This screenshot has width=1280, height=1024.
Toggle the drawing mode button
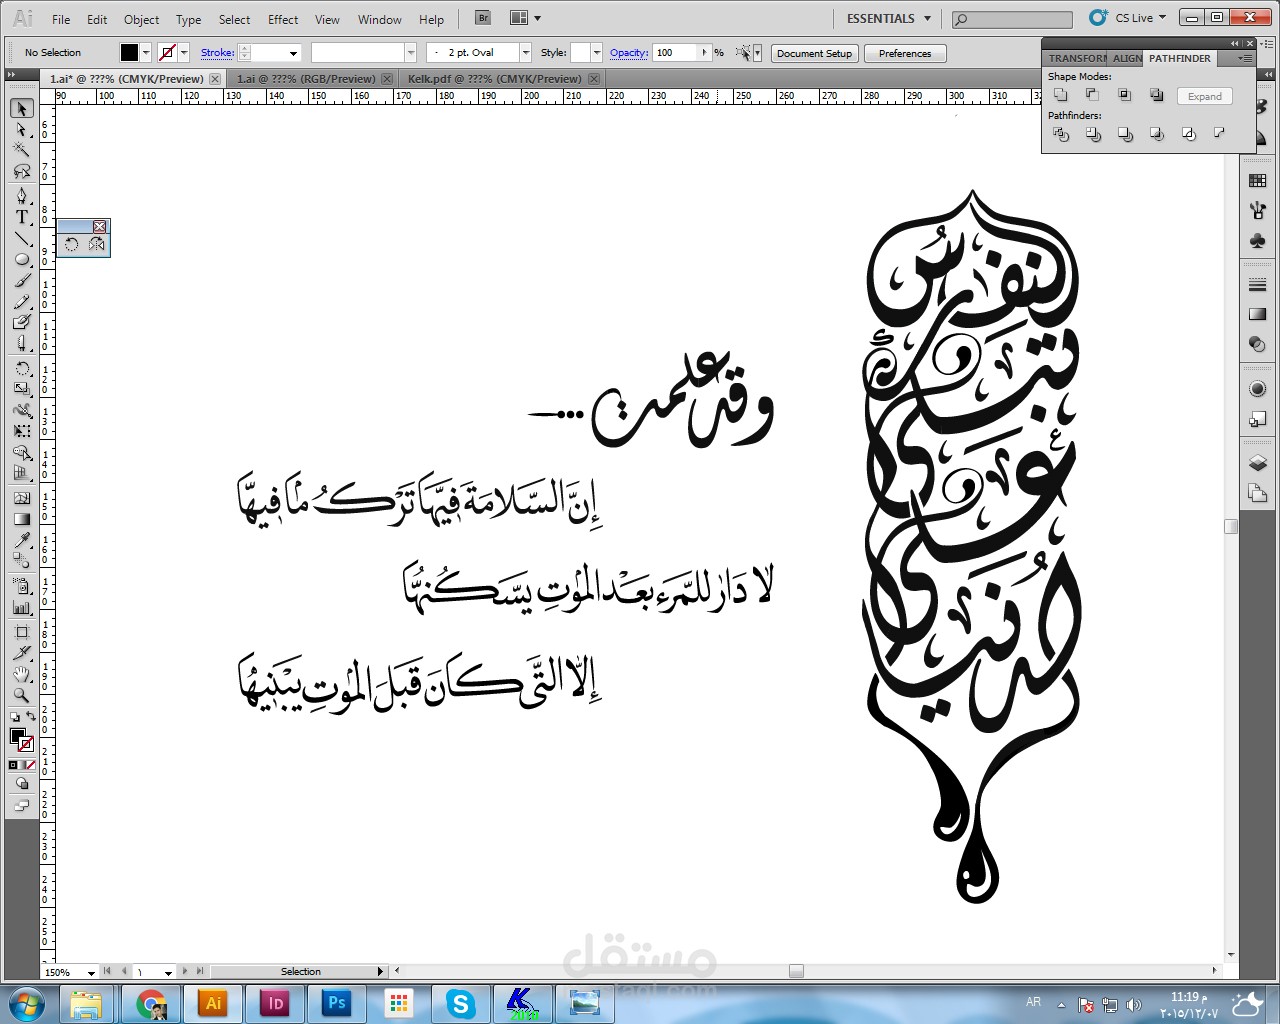(21, 785)
